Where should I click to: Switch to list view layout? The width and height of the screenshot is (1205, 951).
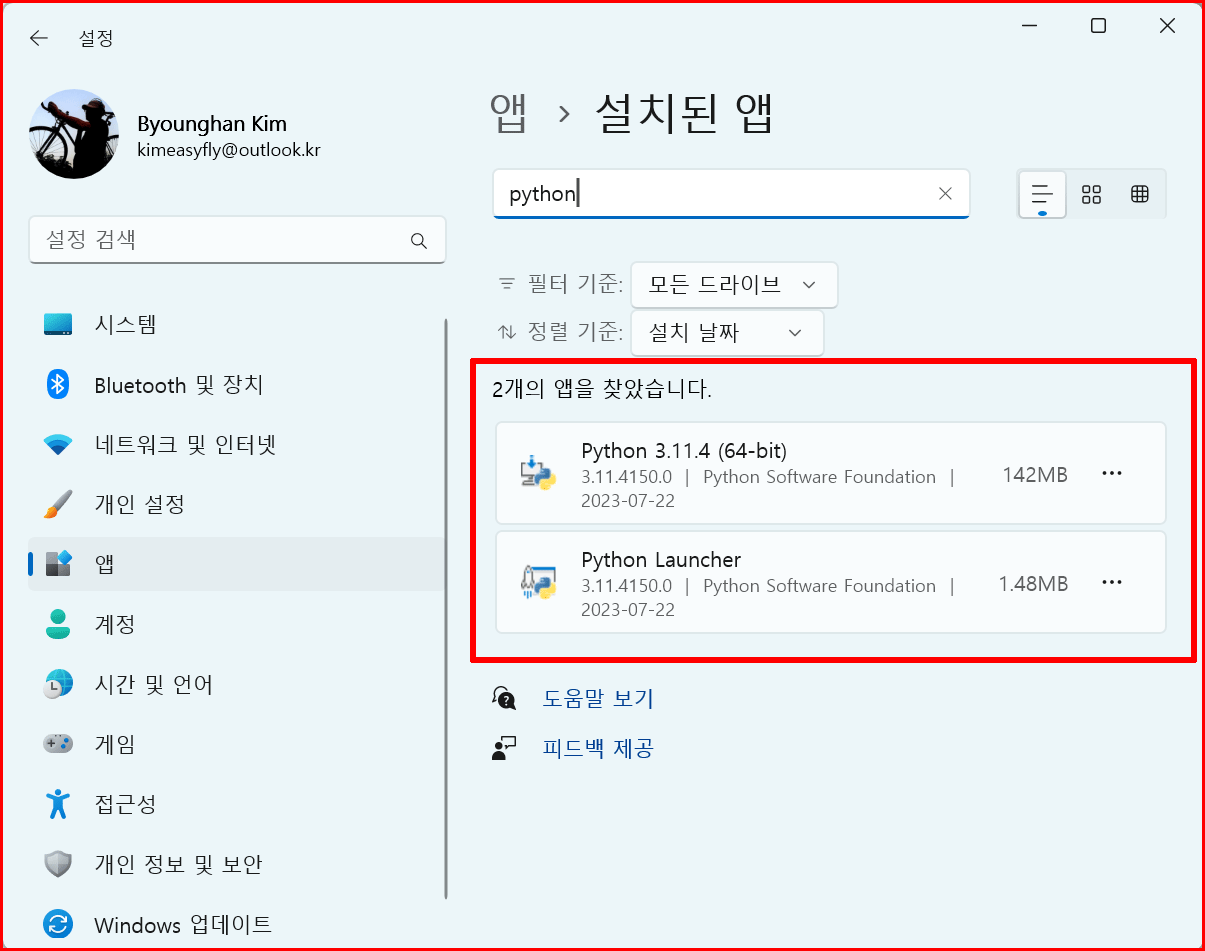click(x=1042, y=194)
